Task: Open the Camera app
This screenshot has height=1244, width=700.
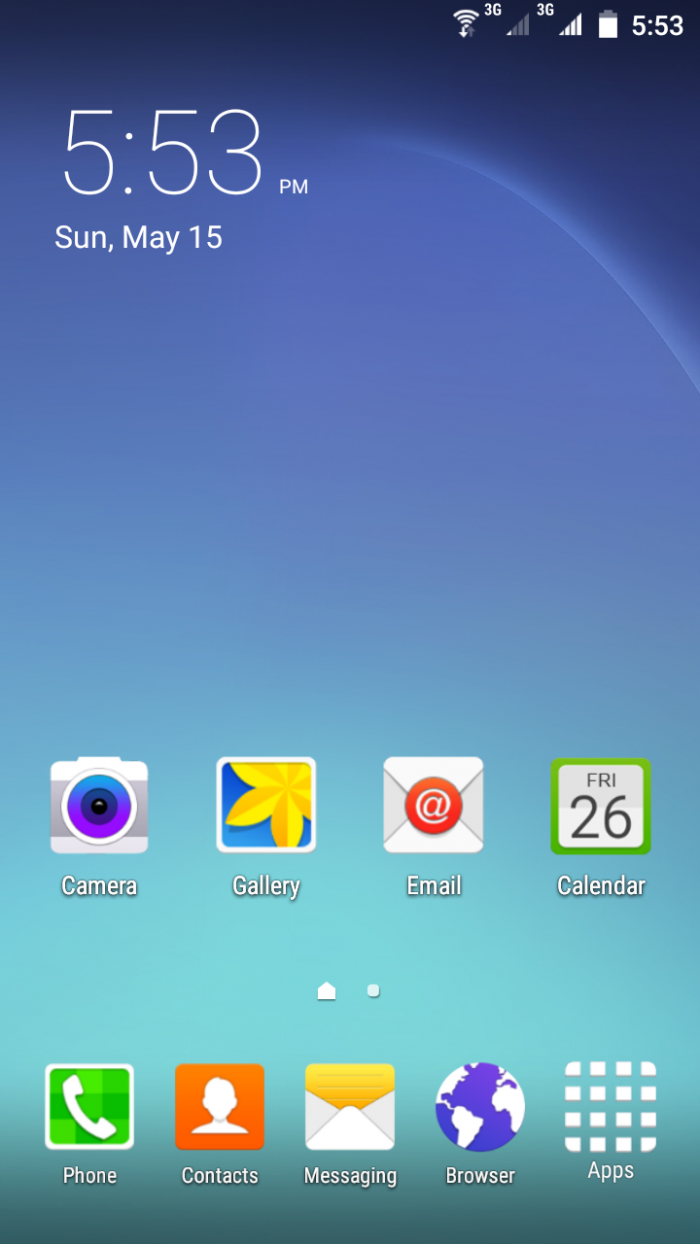Action: [x=99, y=806]
